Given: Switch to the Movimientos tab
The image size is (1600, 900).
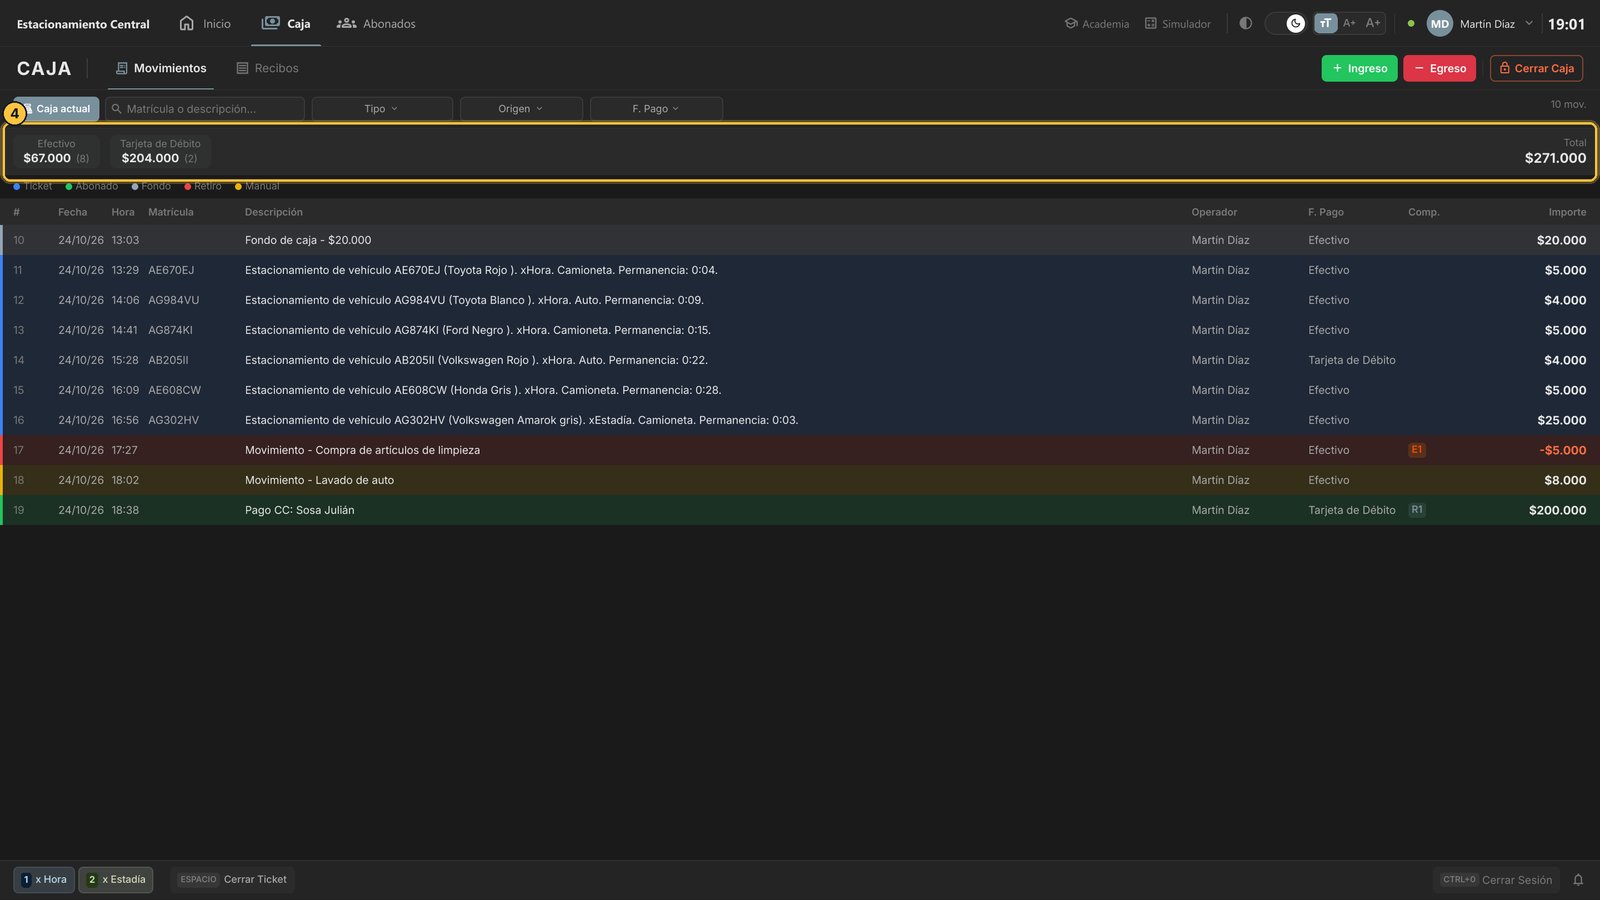Looking at the screenshot, I should tap(160, 68).
